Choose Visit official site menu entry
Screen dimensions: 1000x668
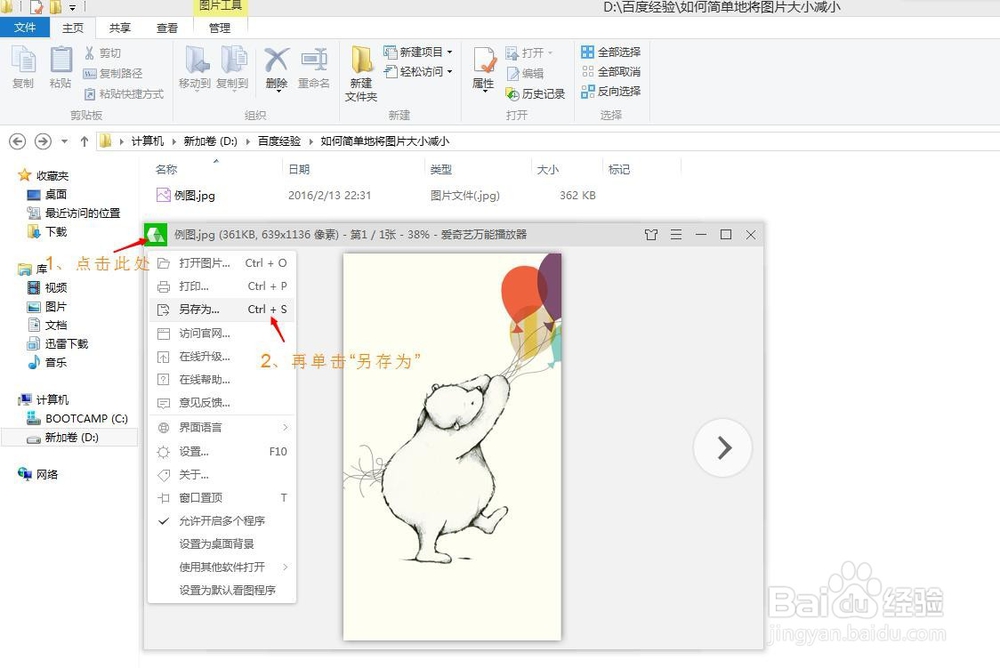pyautogui.click(x=222, y=333)
